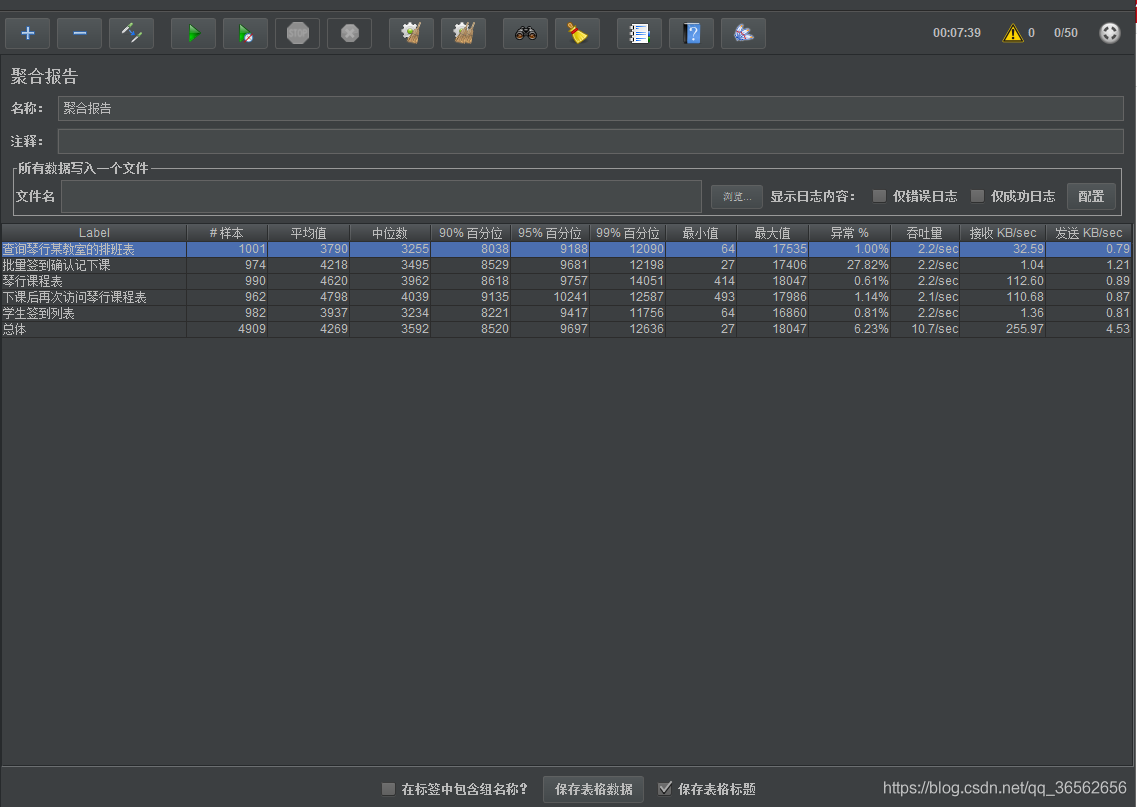Sort by the 平均值 column header
Viewport: 1137px width, 807px height.
tap(309, 233)
